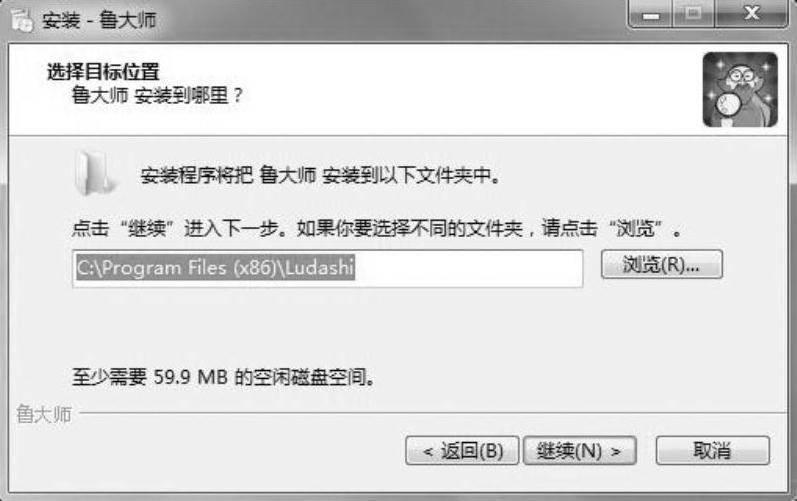Click the installer icon in the title bar

point(22,19)
